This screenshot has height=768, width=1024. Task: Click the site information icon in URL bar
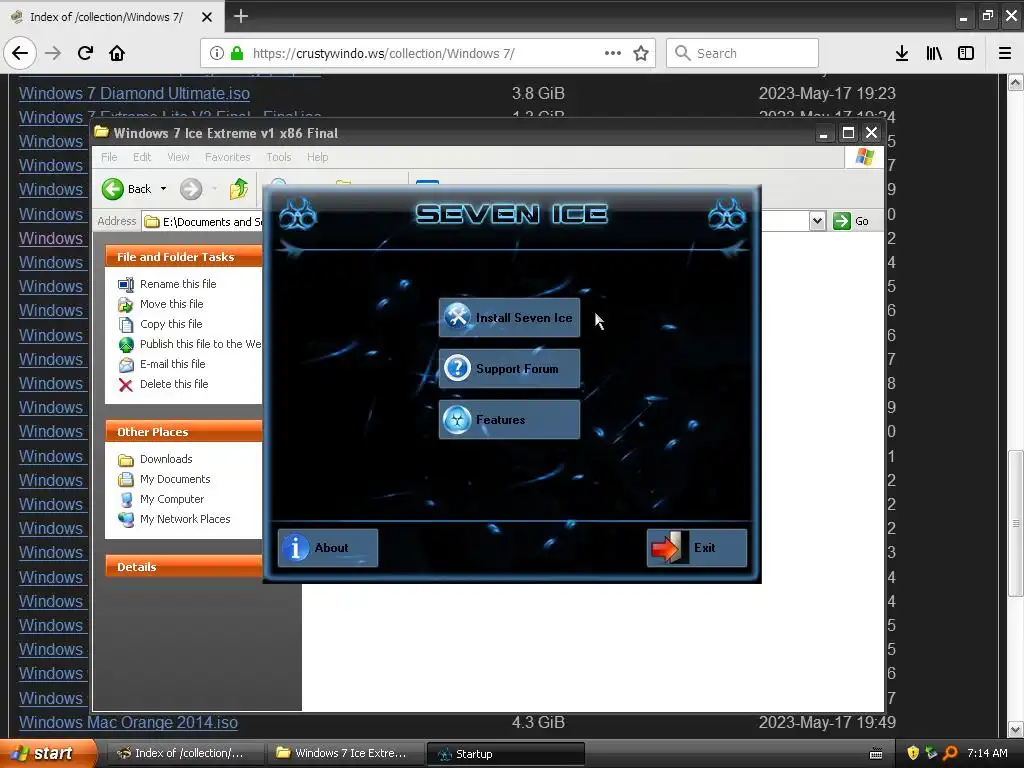(217, 53)
